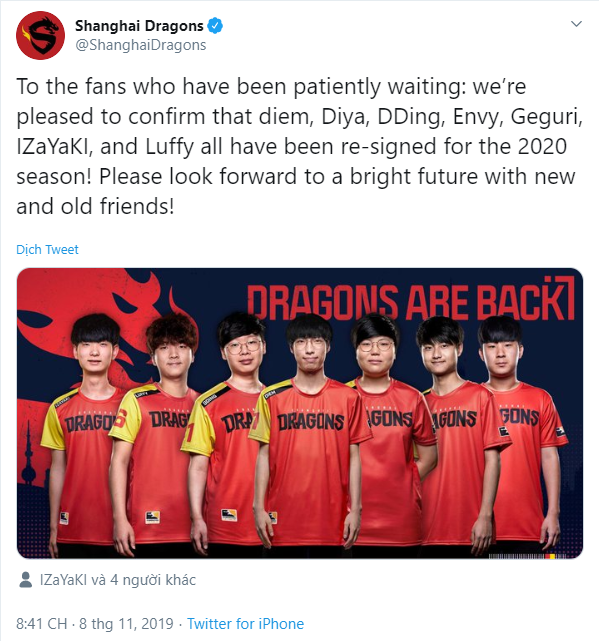This screenshot has width=599, height=641.
Task: Click the player with curly brown hair
Action: [x=159, y=433]
